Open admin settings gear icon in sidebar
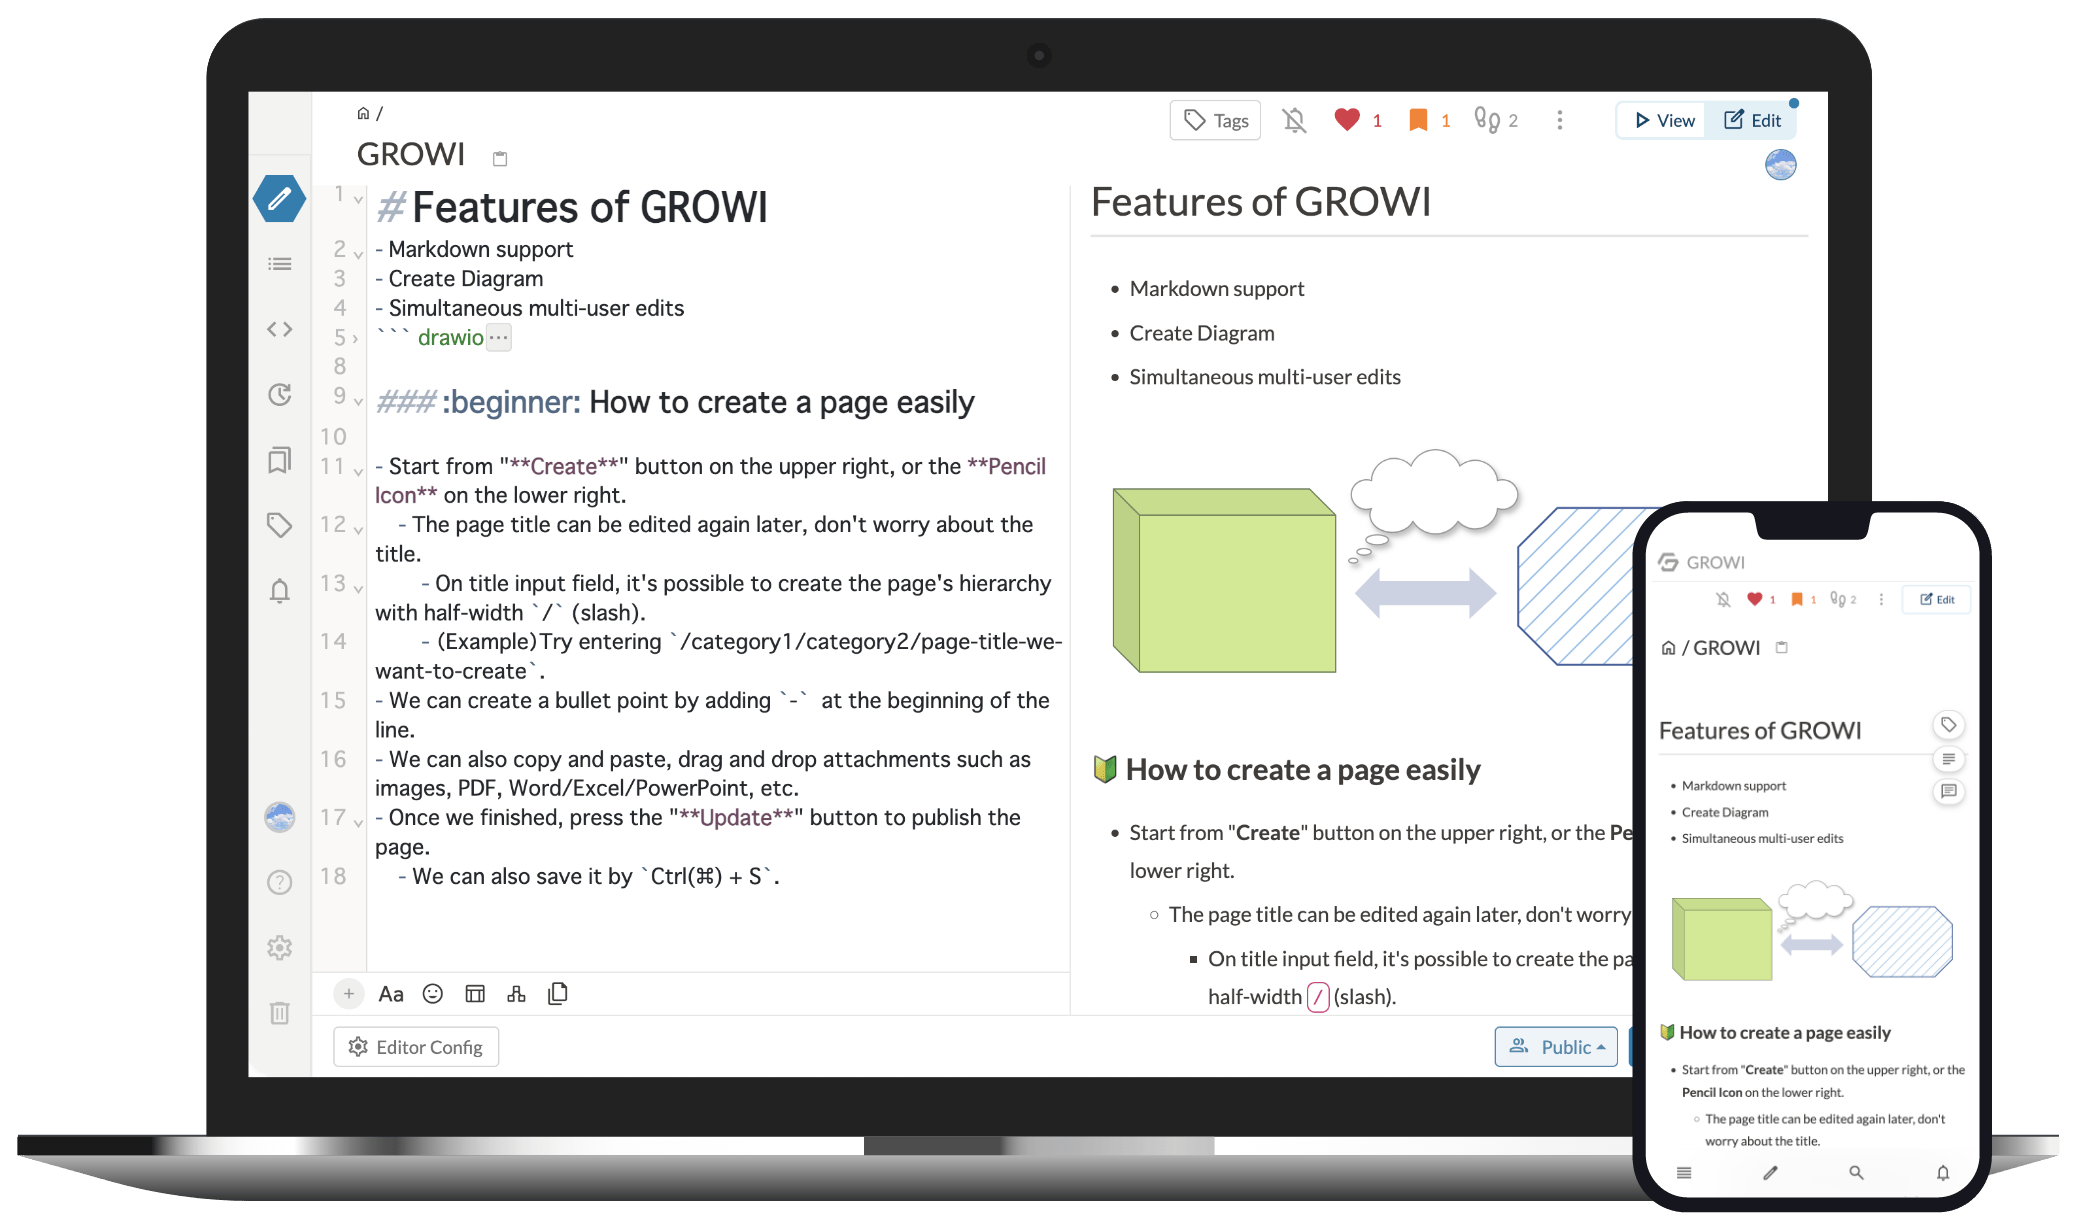The image size is (2078, 1217). coord(280,947)
